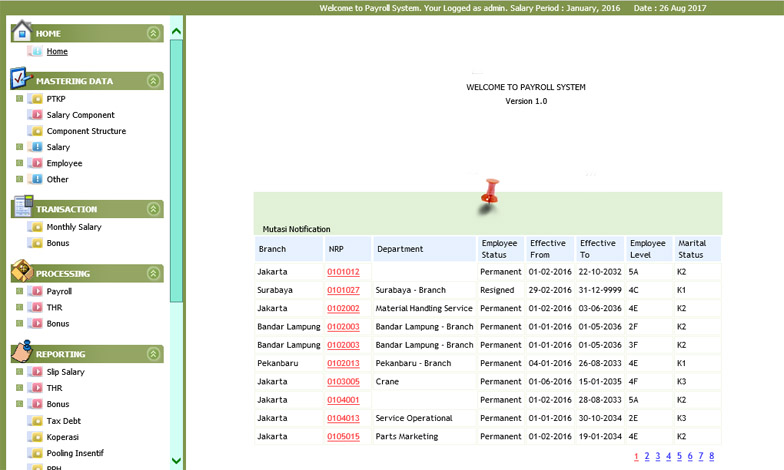Click the sidebar scrollbar down arrow
Viewport: 784px width, 470px height.
pyautogui.click(x=177, y=460)
